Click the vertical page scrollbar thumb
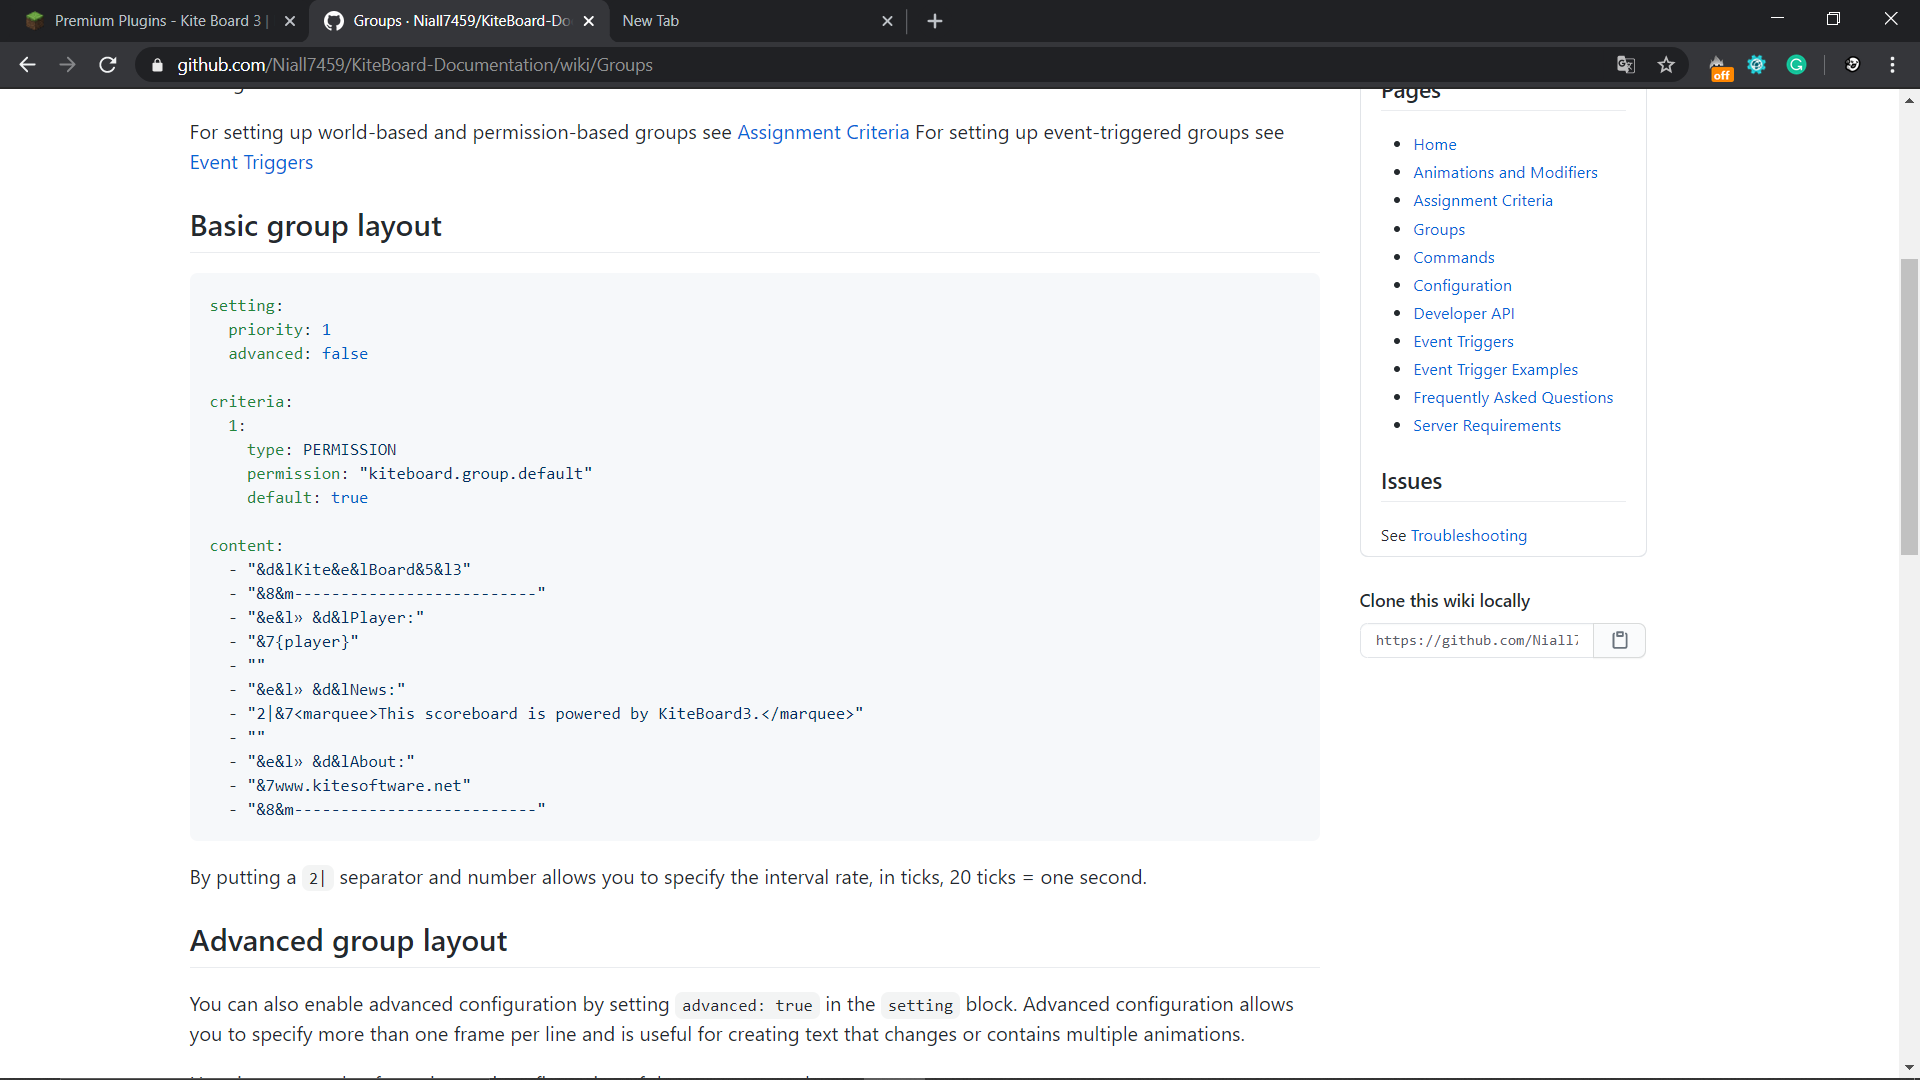 point(1909,405)
